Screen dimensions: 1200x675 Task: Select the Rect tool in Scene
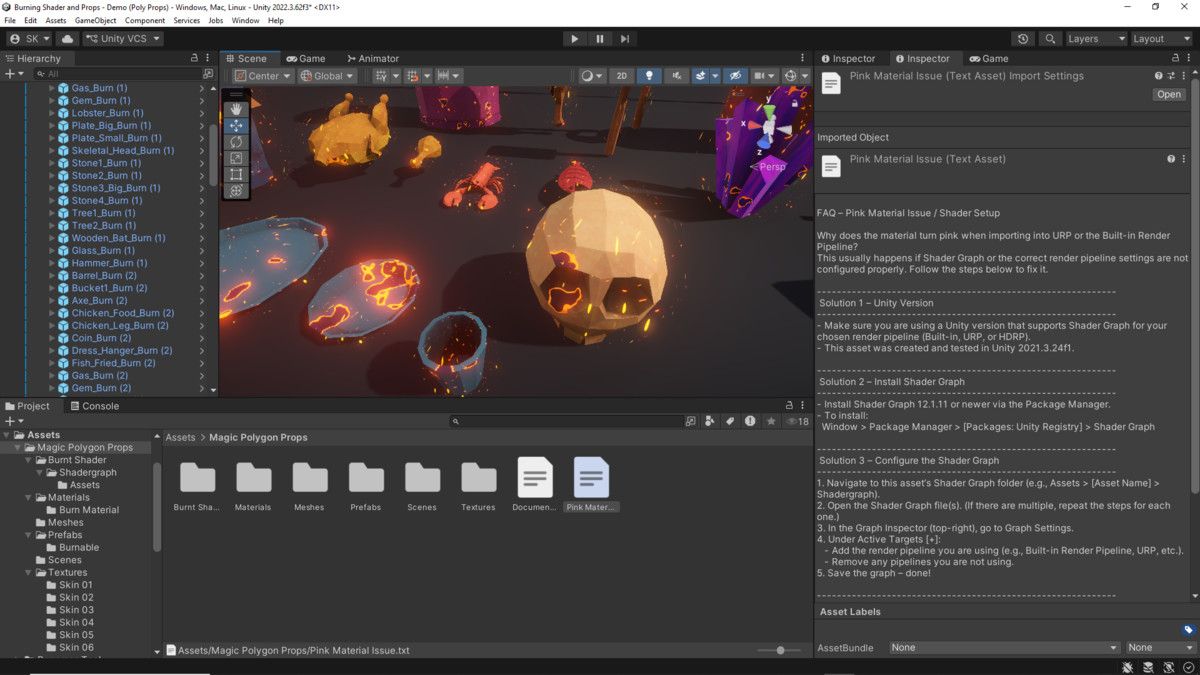(236, 174)
